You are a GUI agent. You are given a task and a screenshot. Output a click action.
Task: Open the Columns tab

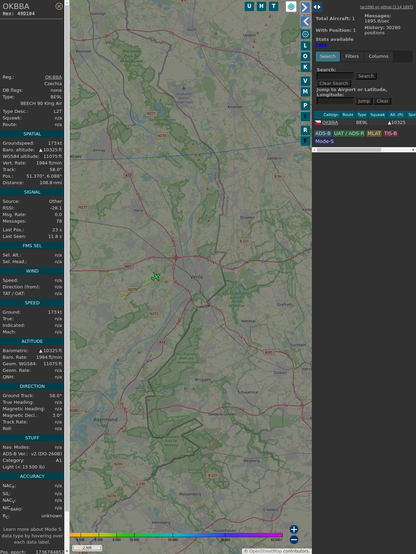point(379,56)
